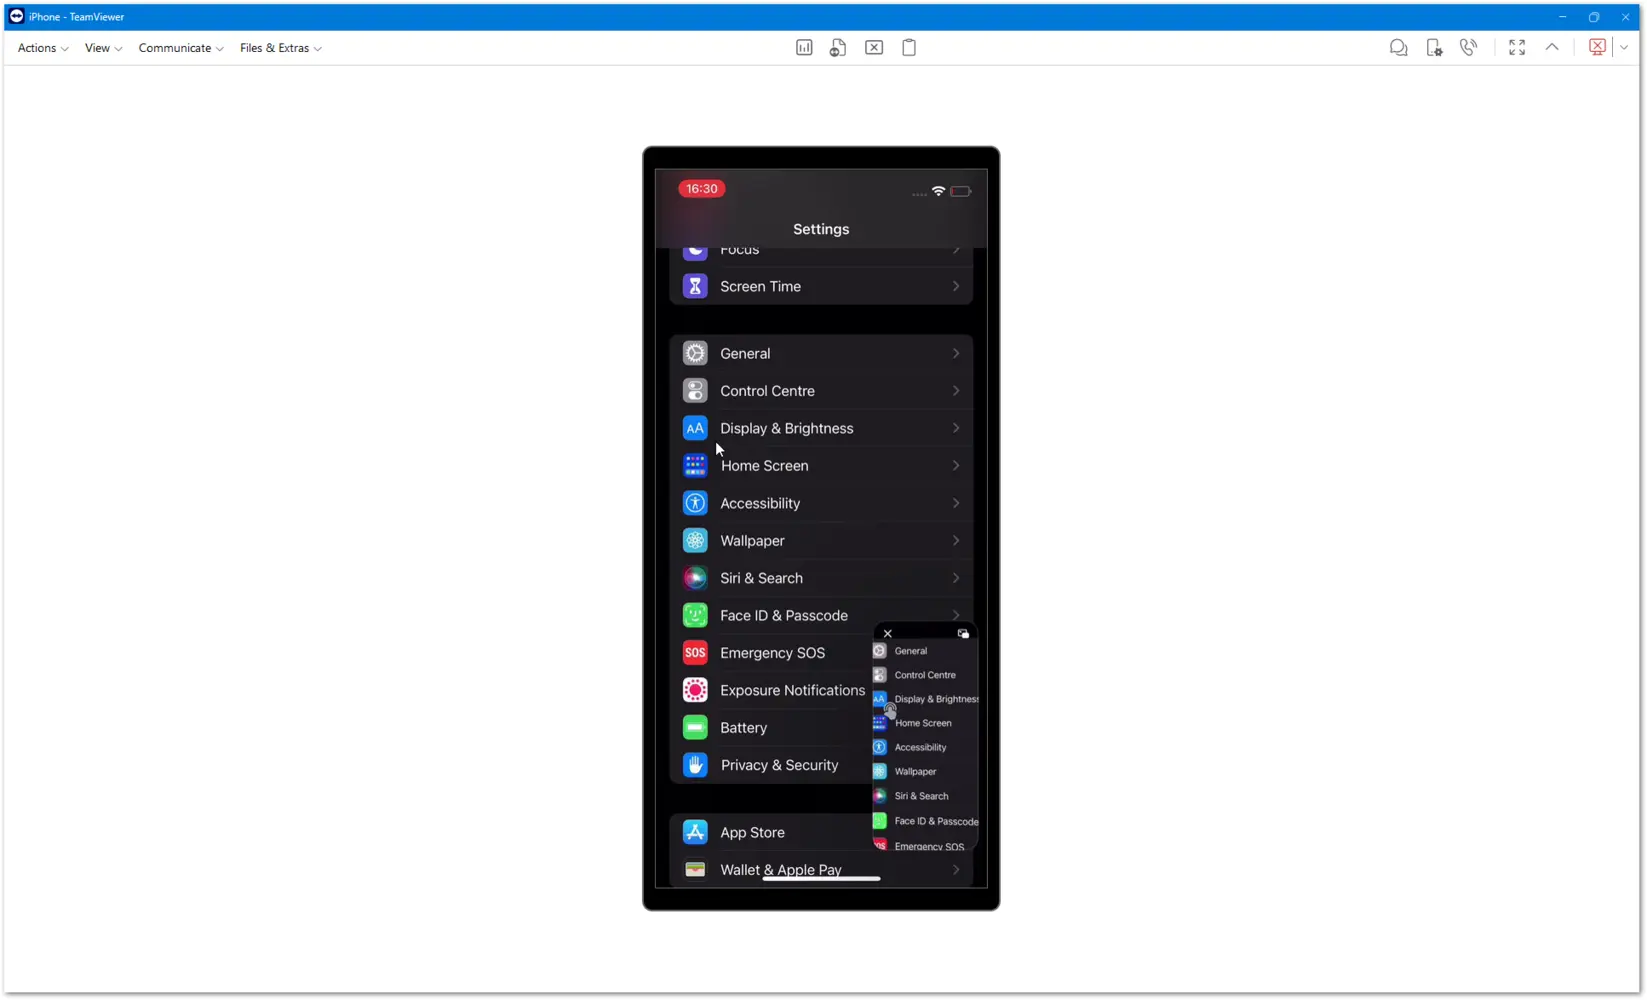Image resolution: width=1647 pixels, height=1000 pixels.
Task: Switch to full screen with arrows icon
Action: pyautogui.click(x=1517, y=48)
